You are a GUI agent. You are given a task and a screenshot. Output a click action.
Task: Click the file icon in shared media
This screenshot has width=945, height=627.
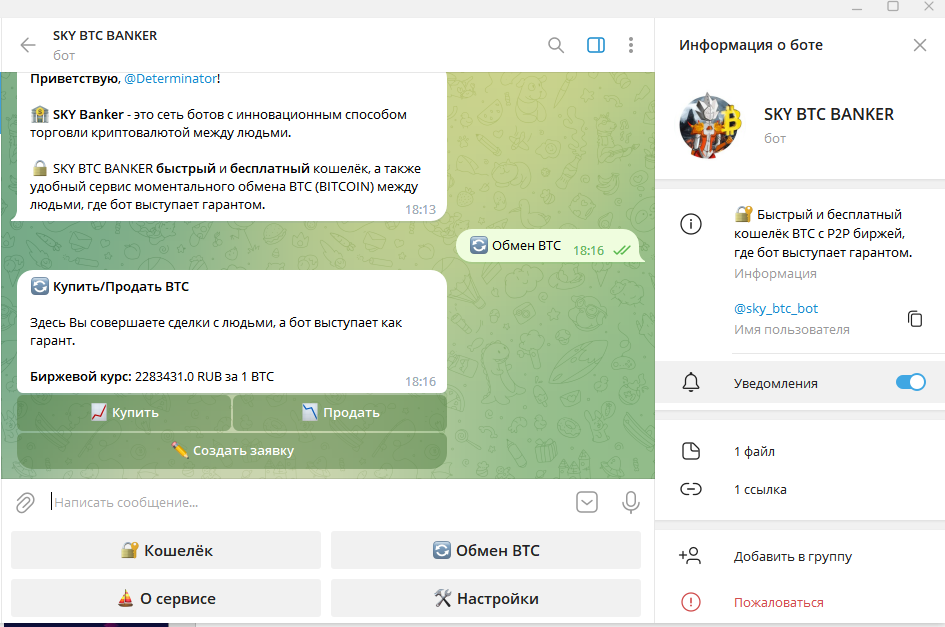pyautogui.click(x=691, y=451)
